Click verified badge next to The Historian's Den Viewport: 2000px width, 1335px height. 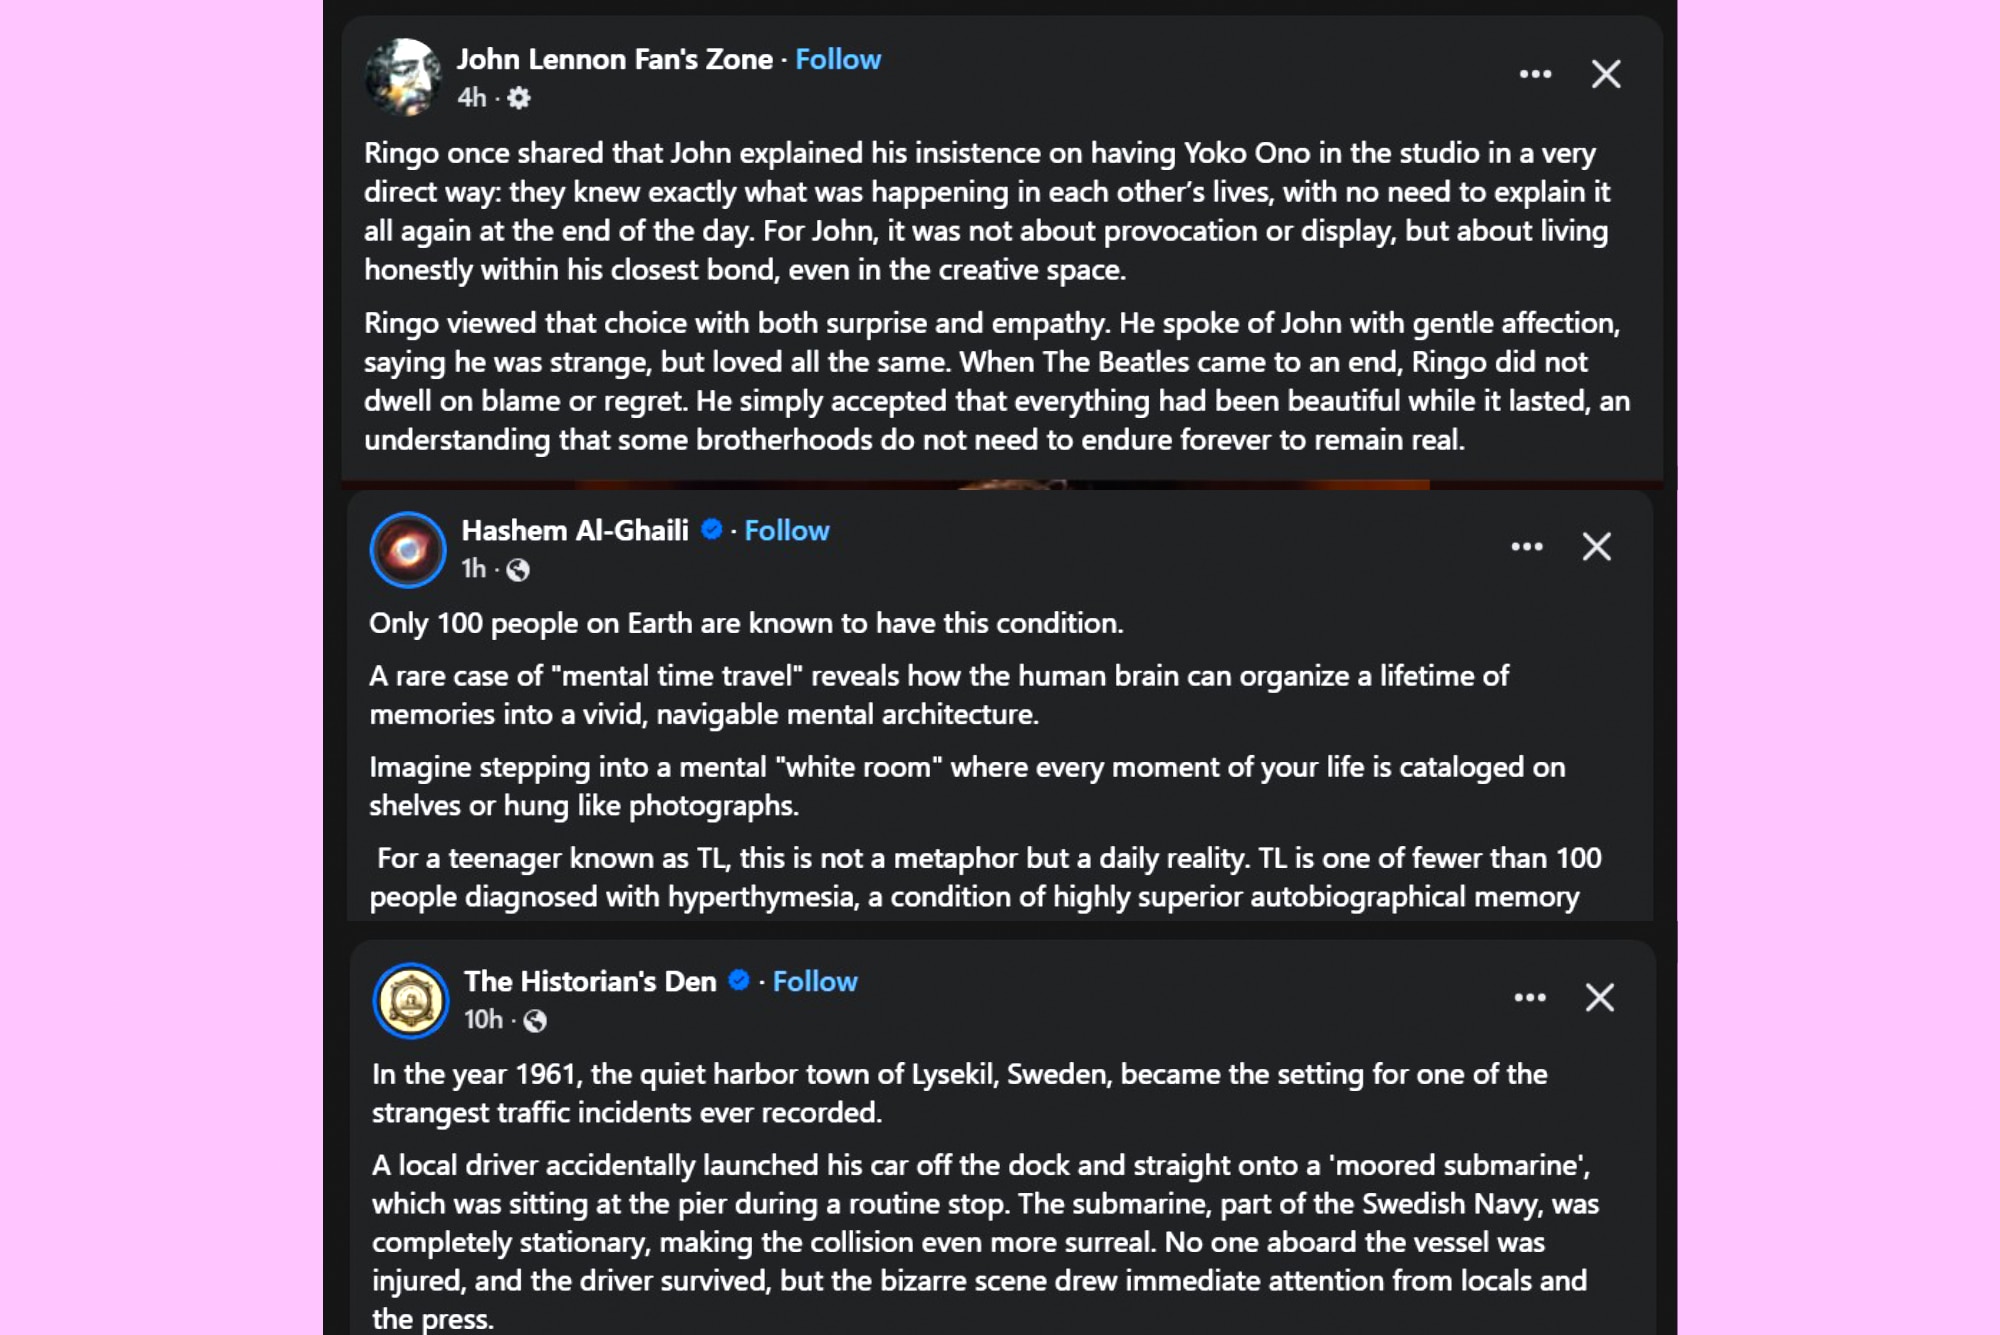[x=739, y=981]
